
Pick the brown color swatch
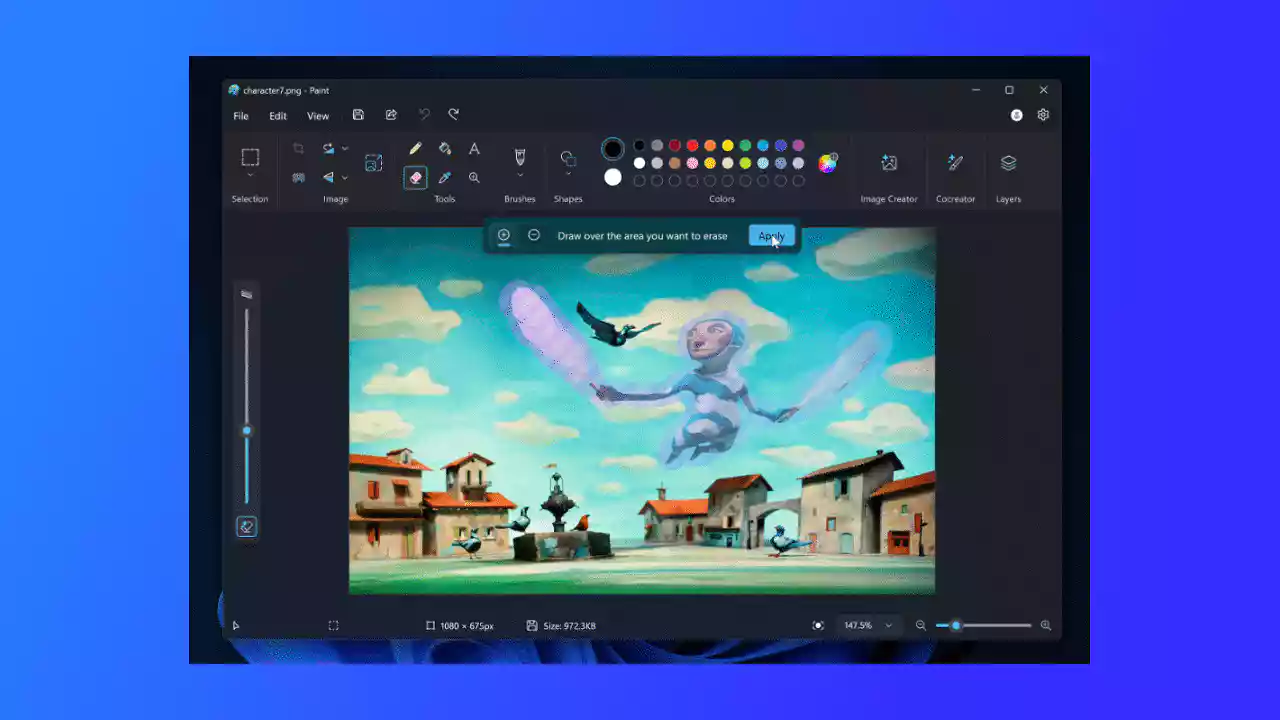click(675, 163)
